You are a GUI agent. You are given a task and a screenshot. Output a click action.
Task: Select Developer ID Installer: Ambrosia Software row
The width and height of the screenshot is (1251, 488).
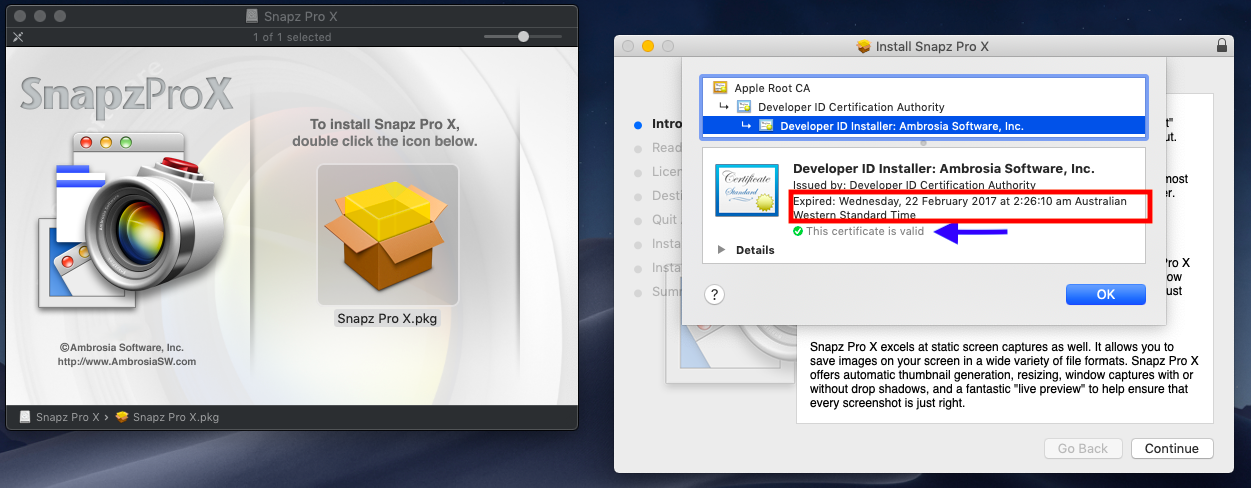[x=925, y=126]
